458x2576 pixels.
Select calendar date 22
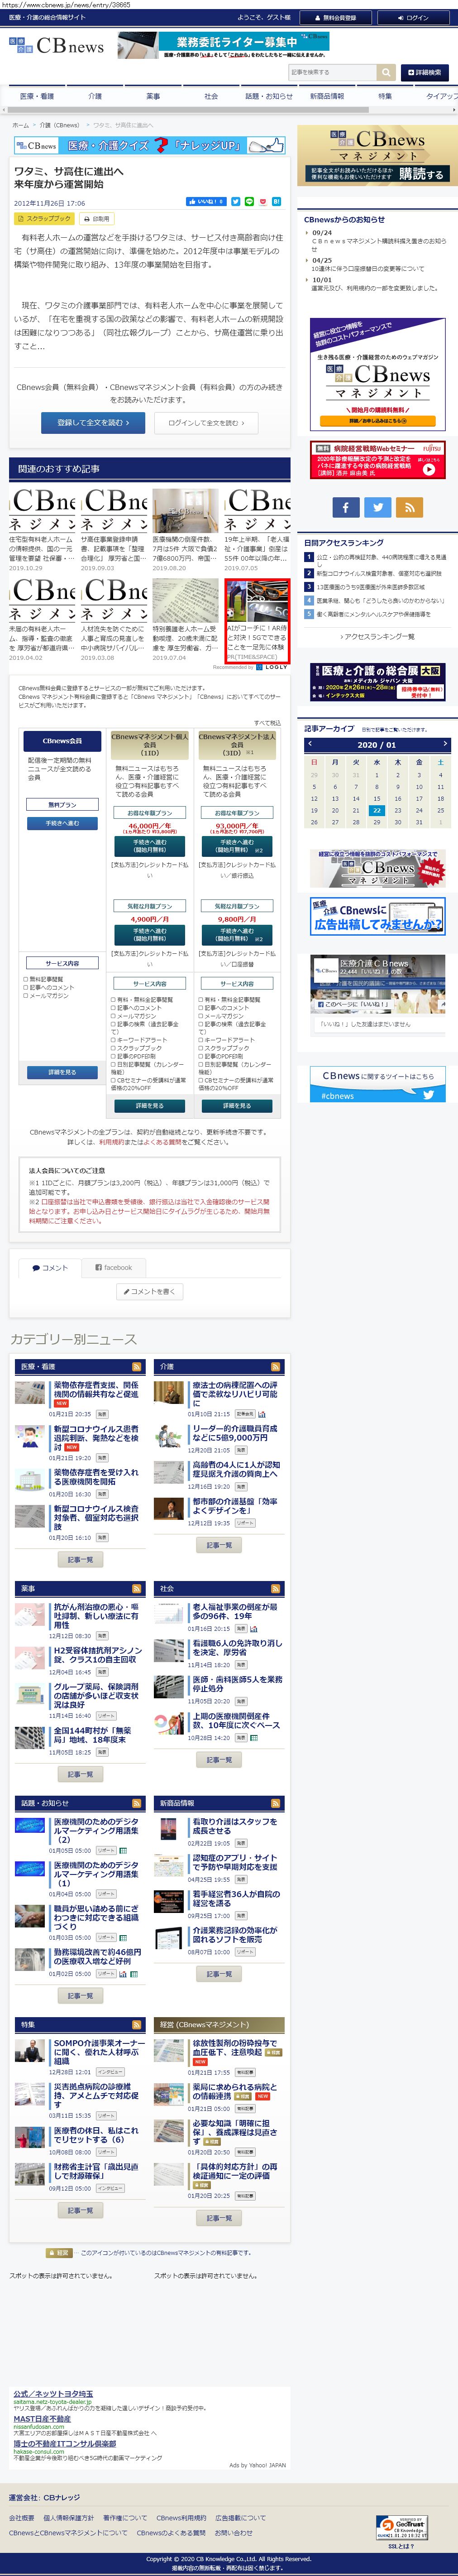pos(377,810)
